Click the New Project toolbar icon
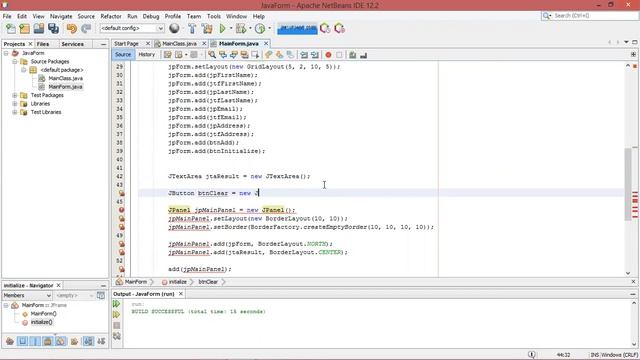Image resolution: width=640 pixels, height=360 pixels. click(x=24, y=29)
